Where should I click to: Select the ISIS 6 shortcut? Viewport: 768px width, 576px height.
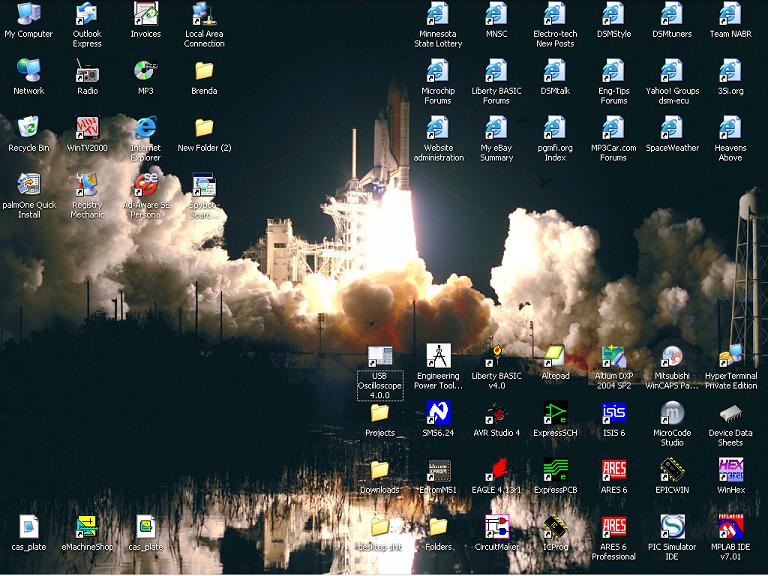(614, 413)
